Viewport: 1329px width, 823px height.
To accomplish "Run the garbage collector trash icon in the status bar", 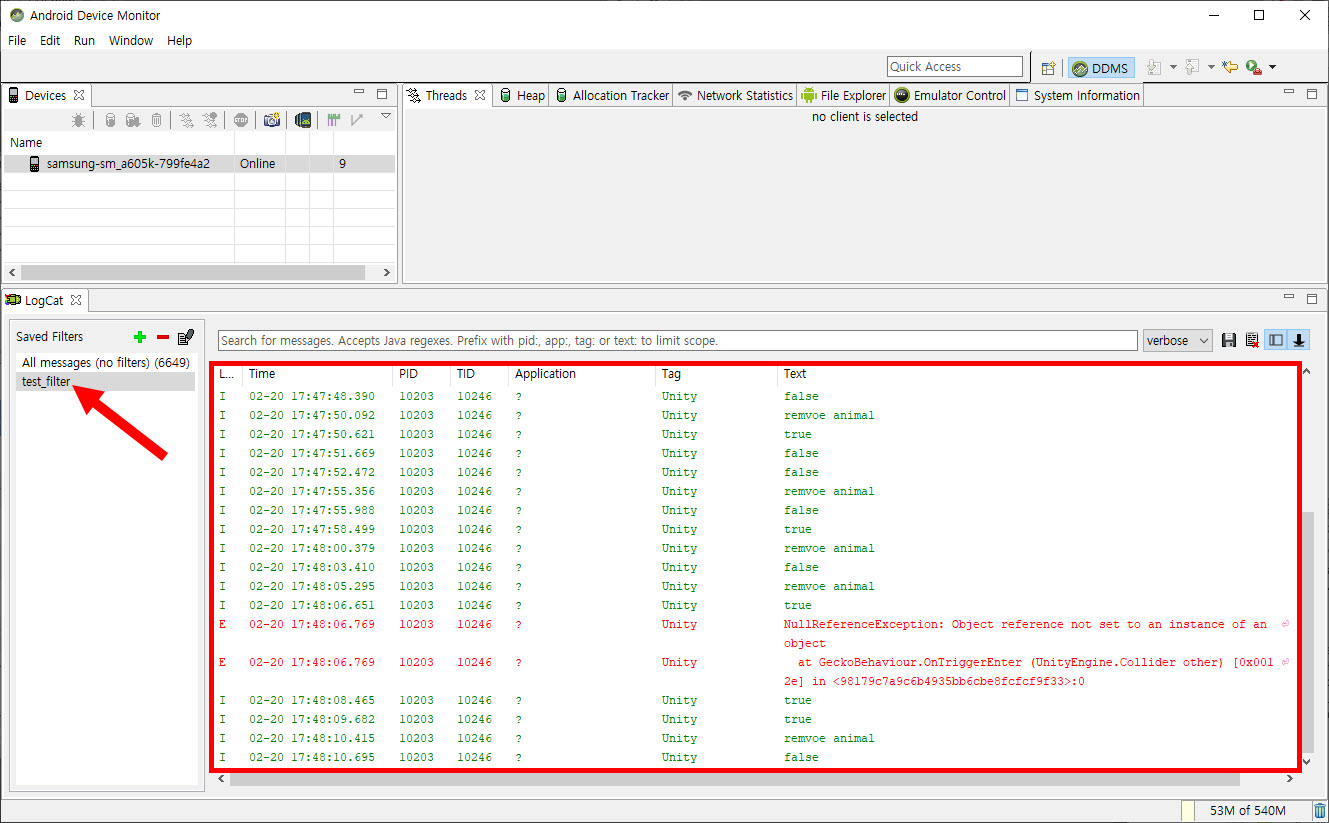I will 1319,810.
